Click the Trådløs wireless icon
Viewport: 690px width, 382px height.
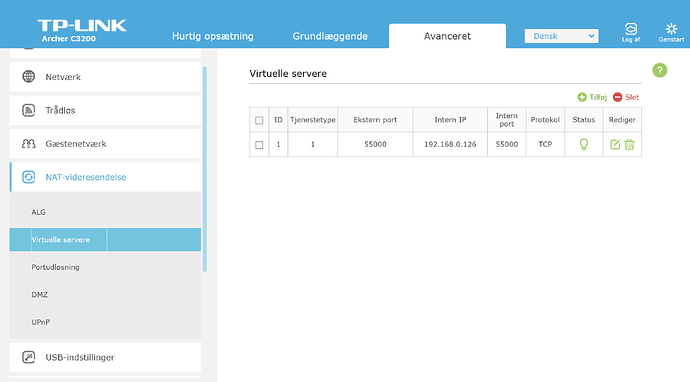[x=29, y=110]
